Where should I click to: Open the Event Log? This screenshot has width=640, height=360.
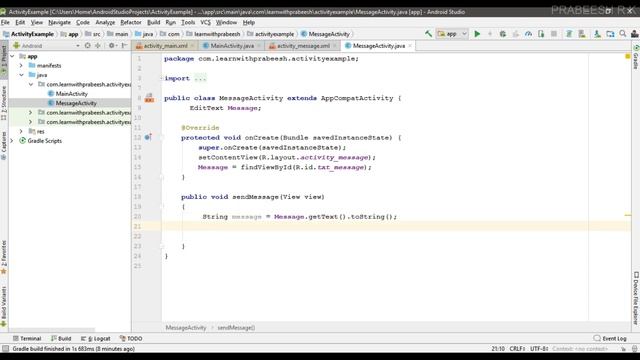click(x=610, y=338)
